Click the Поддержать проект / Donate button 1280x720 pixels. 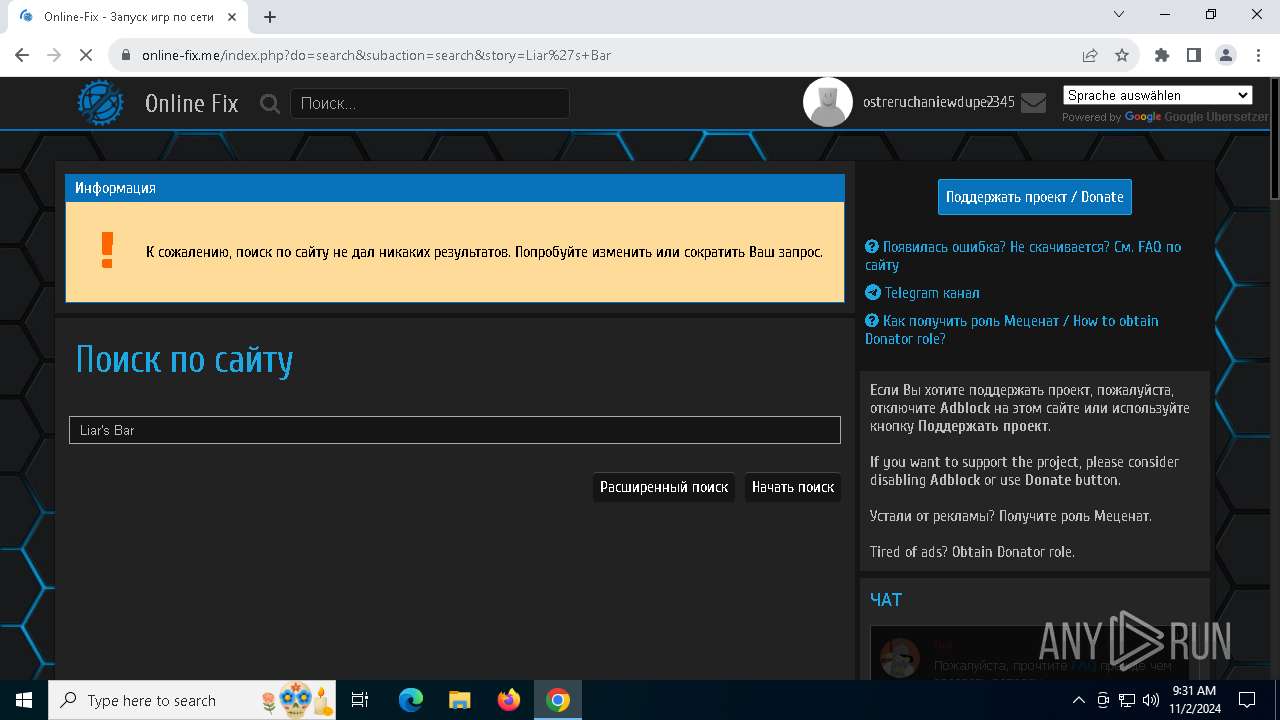(x=1035, y=197)
